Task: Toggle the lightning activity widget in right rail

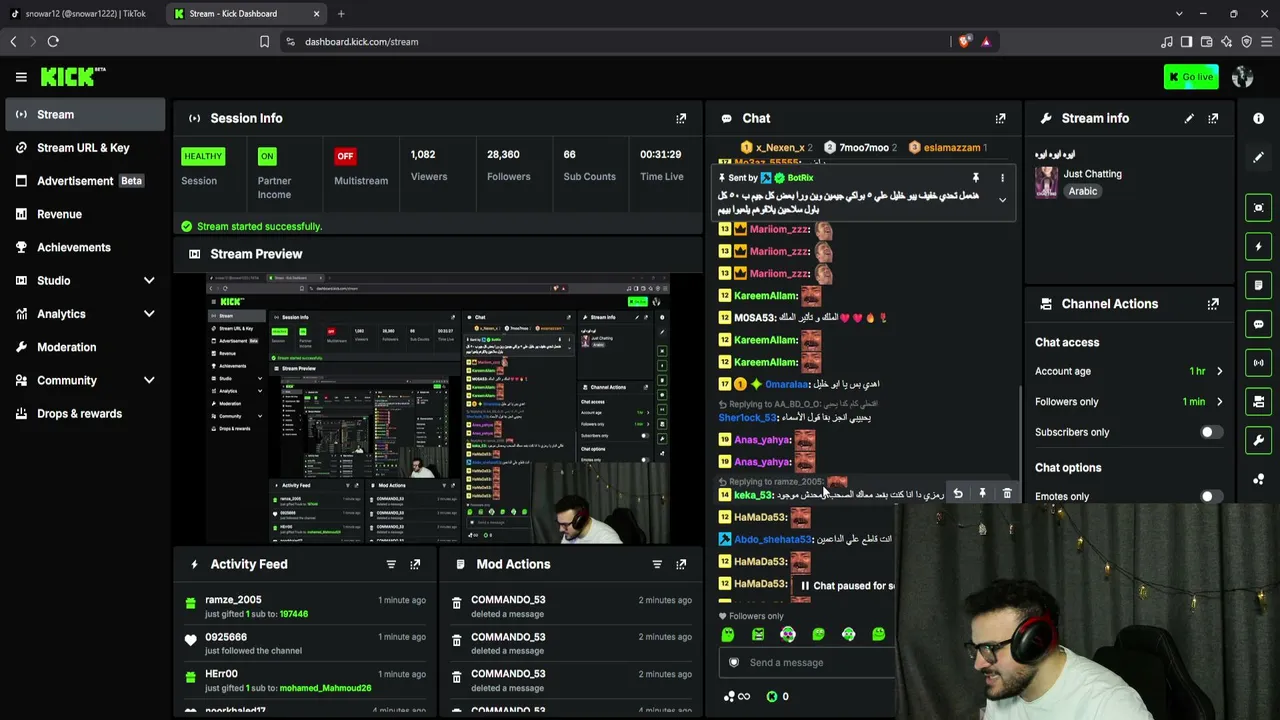Action: coord(1258,246)
